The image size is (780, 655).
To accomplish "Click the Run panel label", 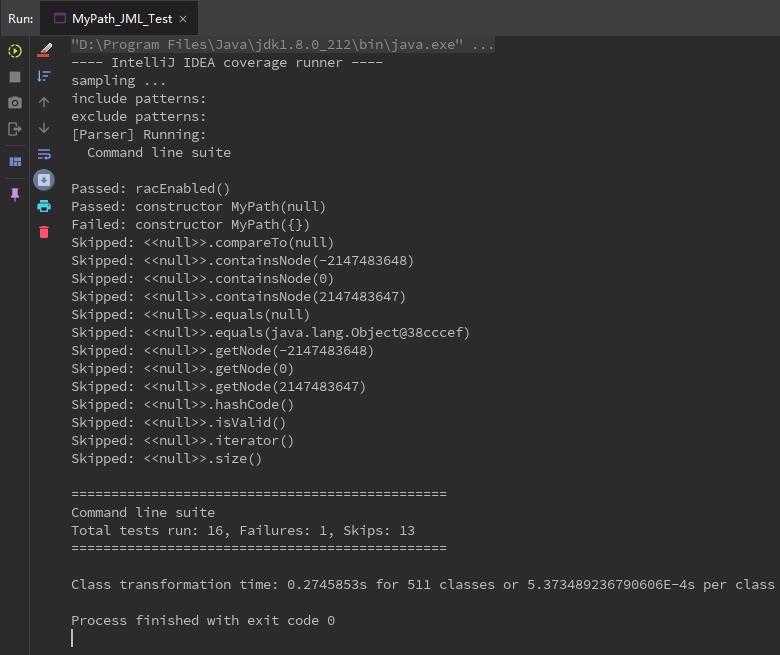I will 20,18.
